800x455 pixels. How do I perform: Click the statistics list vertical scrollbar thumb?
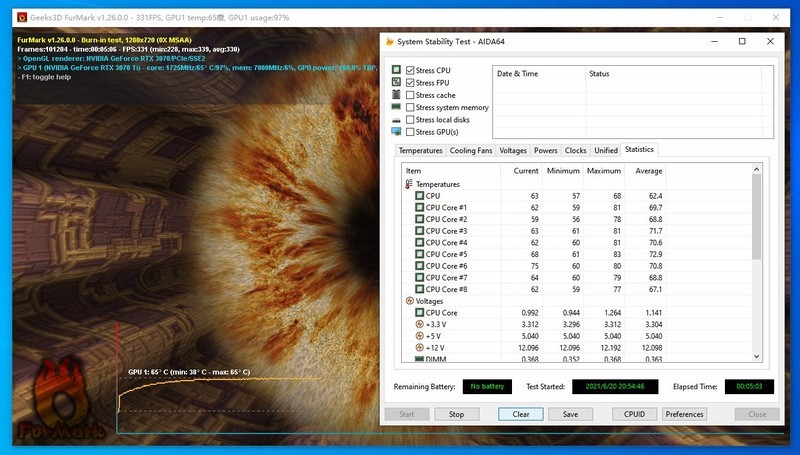coord(757,220)
